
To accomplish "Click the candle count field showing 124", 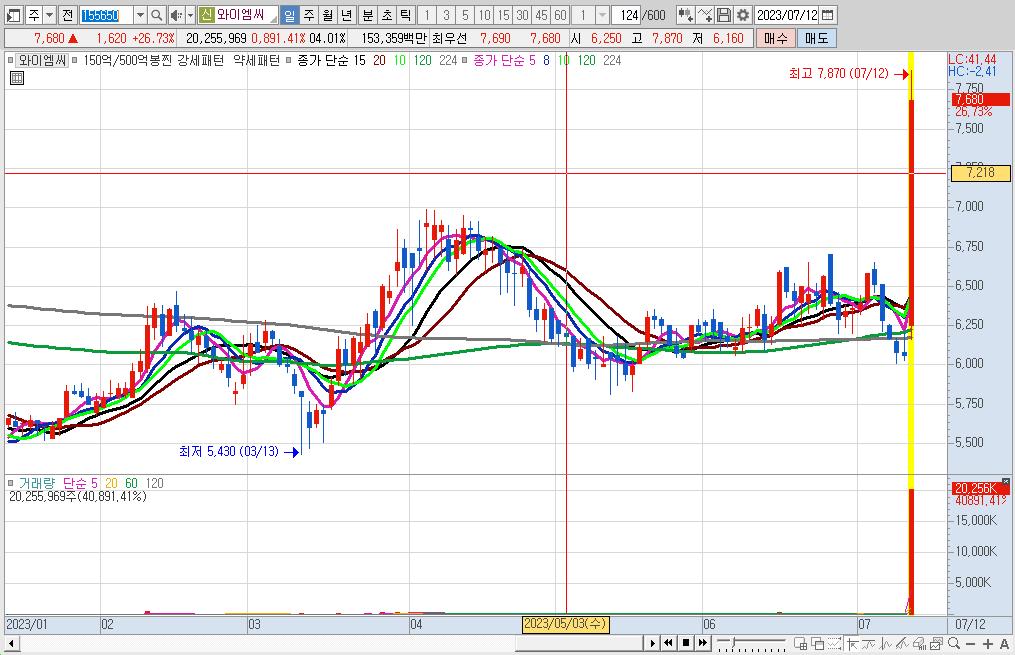I will (x=628, y=14).
